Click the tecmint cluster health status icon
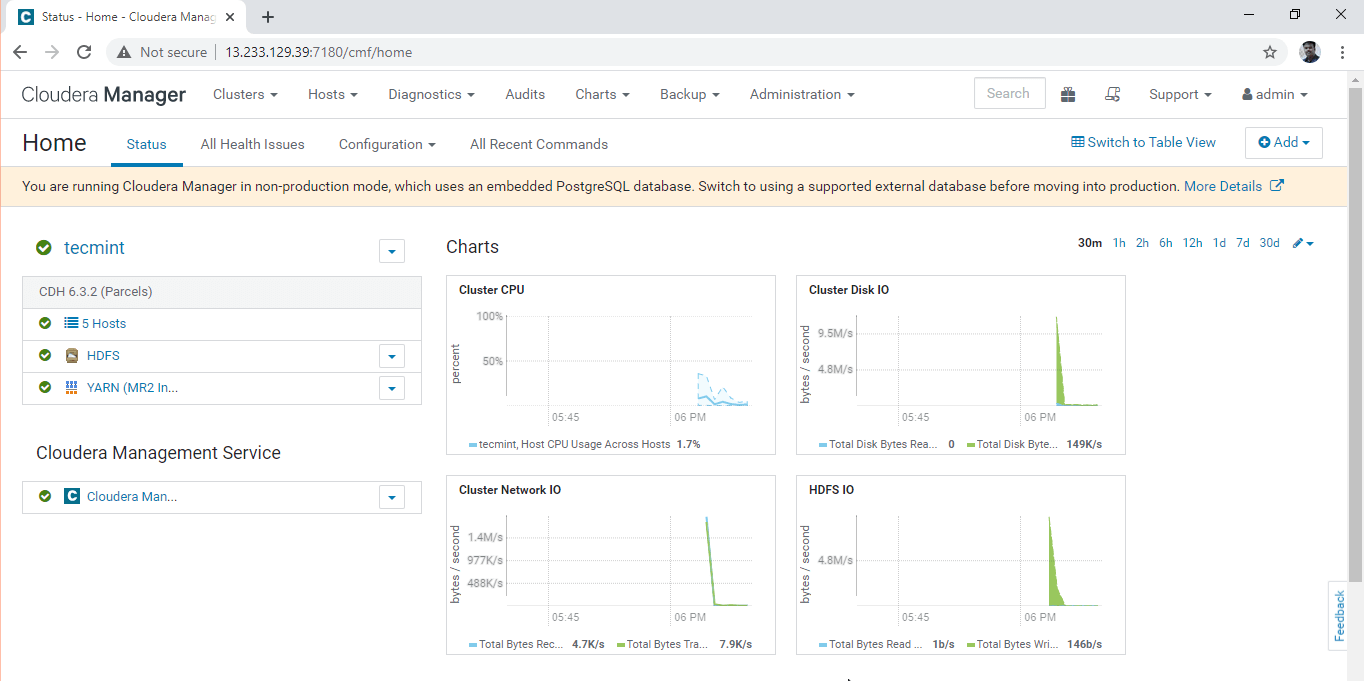This screenshot has width=1364, height=681. tap(44, 248)
